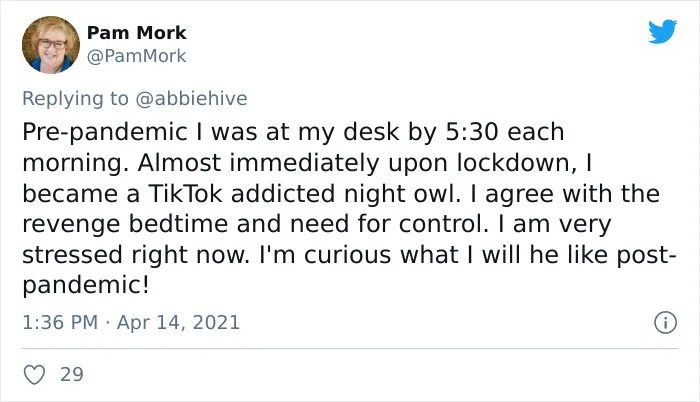The image size is (700, 402).
Task: Visit the @abbiehive mention link
Action: (x=191, y=98)
